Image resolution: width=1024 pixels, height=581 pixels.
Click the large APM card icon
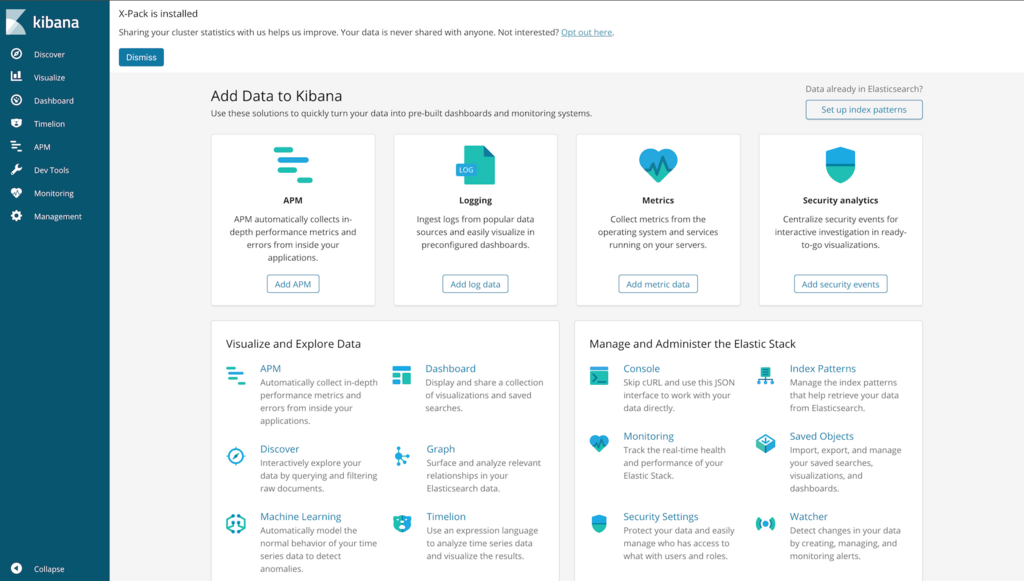click(293, 165)
